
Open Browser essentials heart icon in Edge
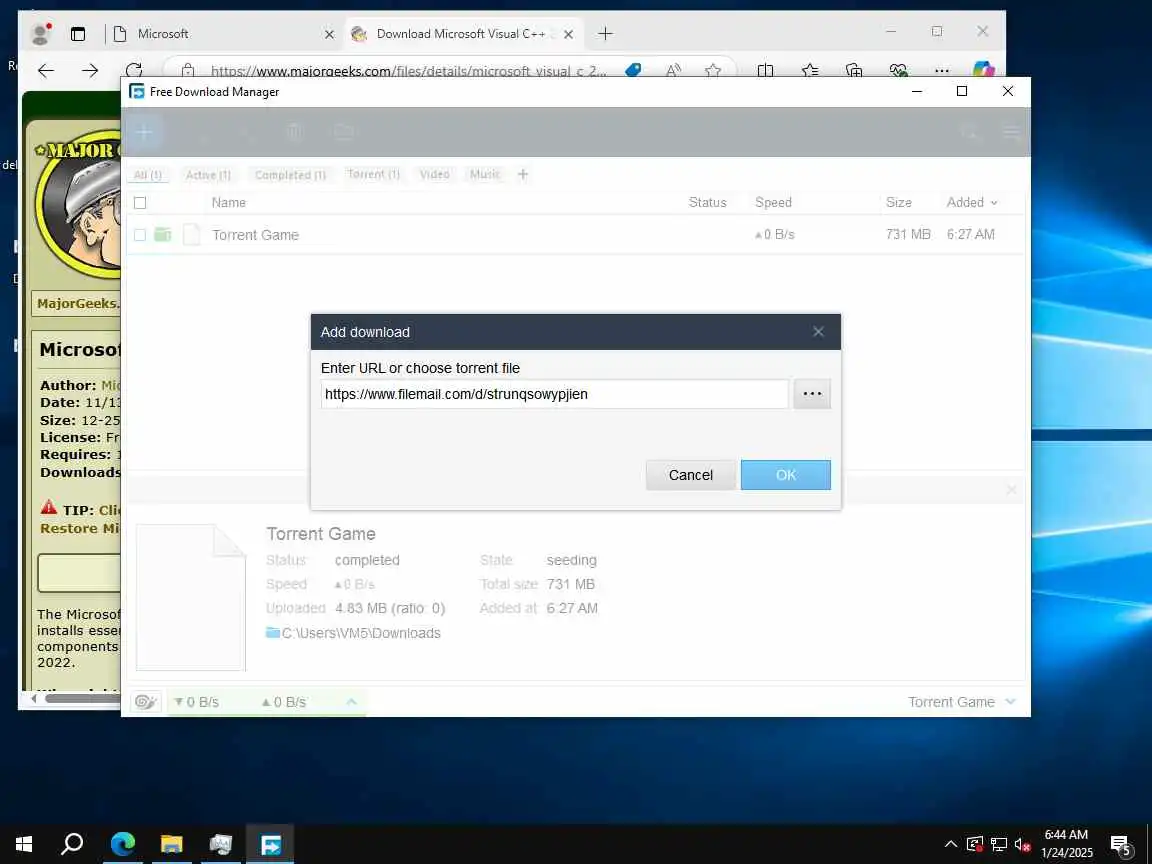(x=898, y=71)
